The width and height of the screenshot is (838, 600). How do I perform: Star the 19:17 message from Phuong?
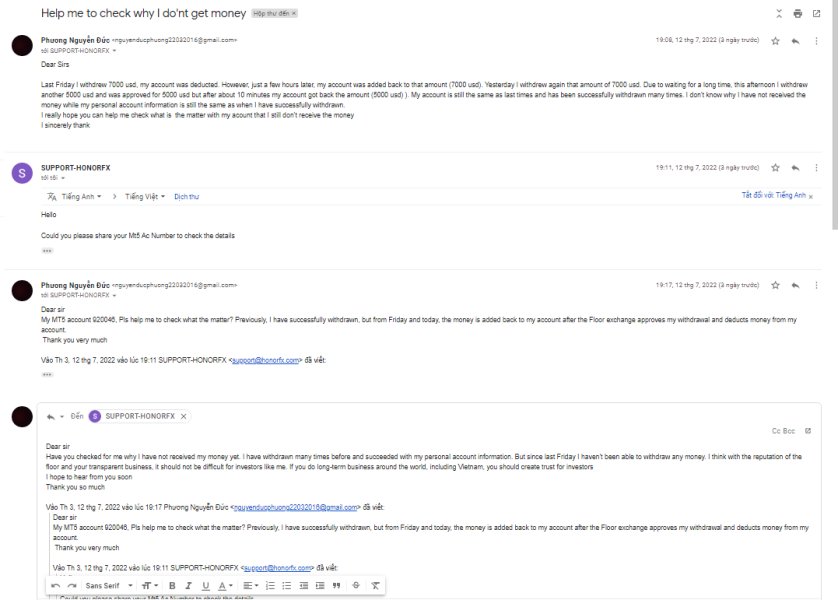pyautogui.click(x=775, y=285)
